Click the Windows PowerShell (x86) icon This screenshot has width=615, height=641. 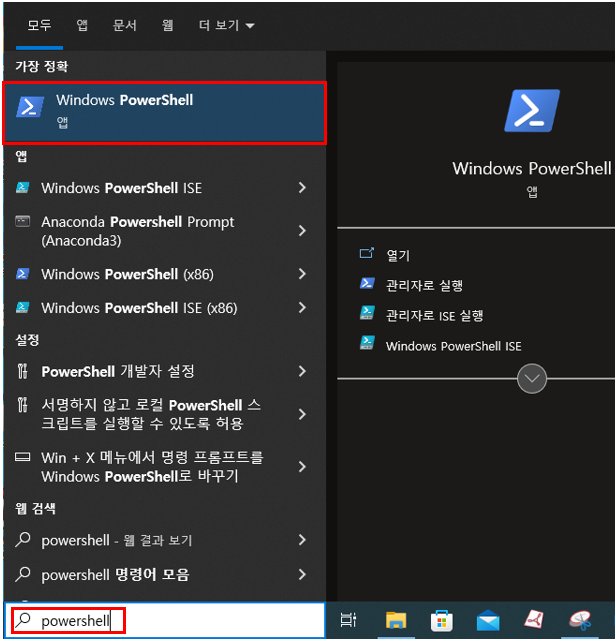coord(22,273)
